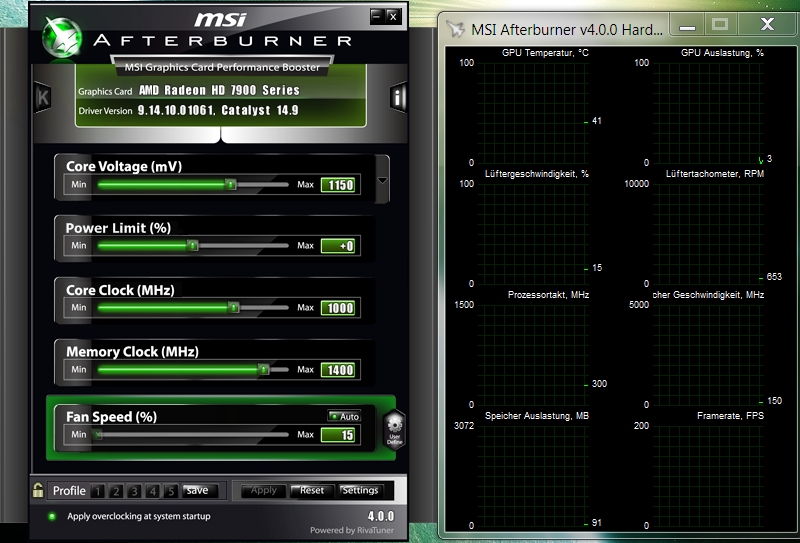This screenshot has height=543, width=800.
Task: Select profile slot 4
Action: coord(153,491)
